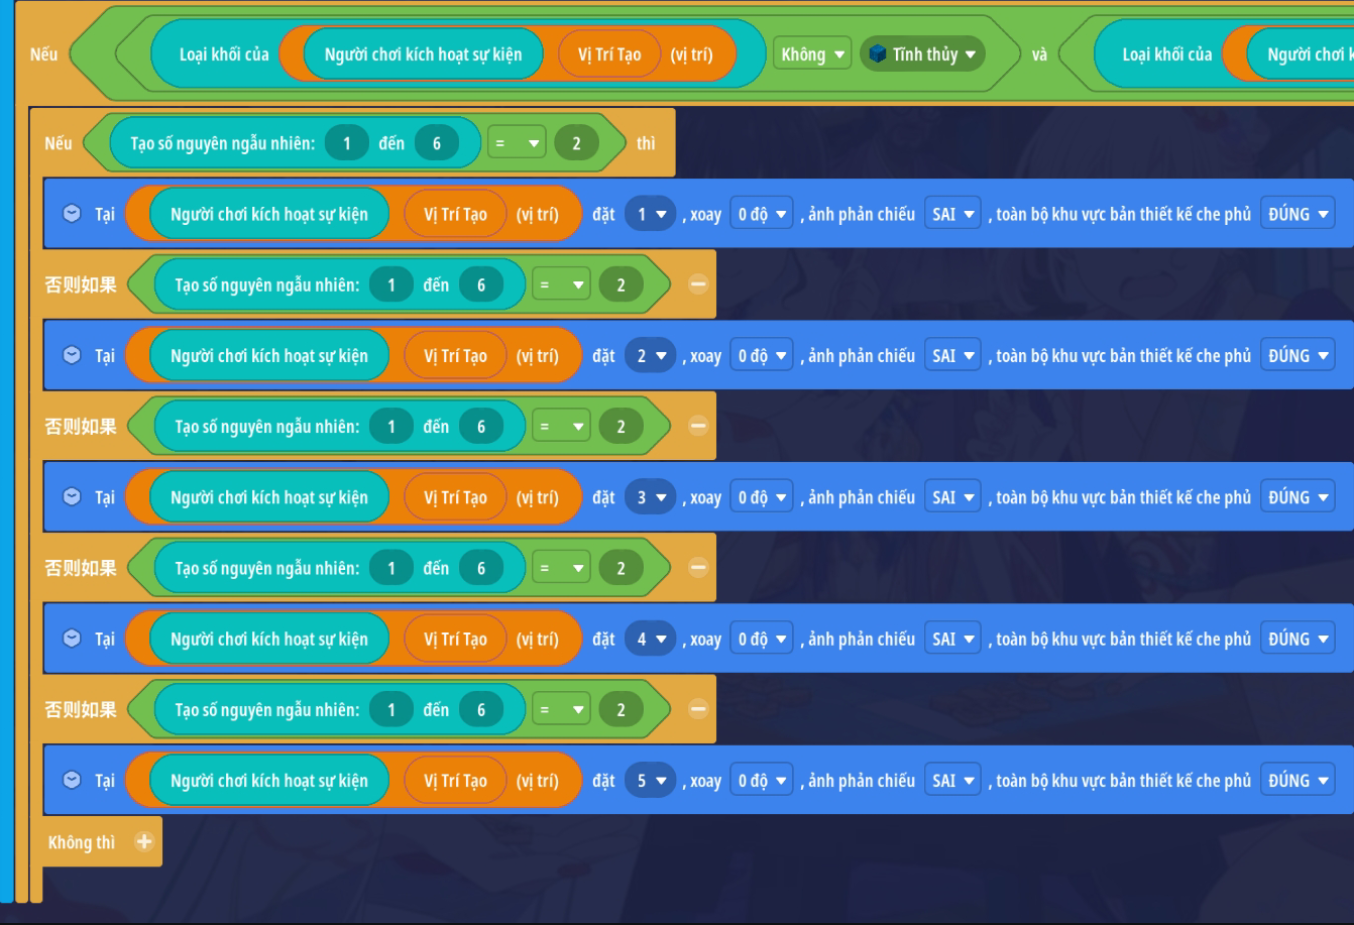Click Người chơi kích hoạt sự kiện in đặt 4 block
Image resolution: width=1354 pixels, height=925 pixels.
269,639
